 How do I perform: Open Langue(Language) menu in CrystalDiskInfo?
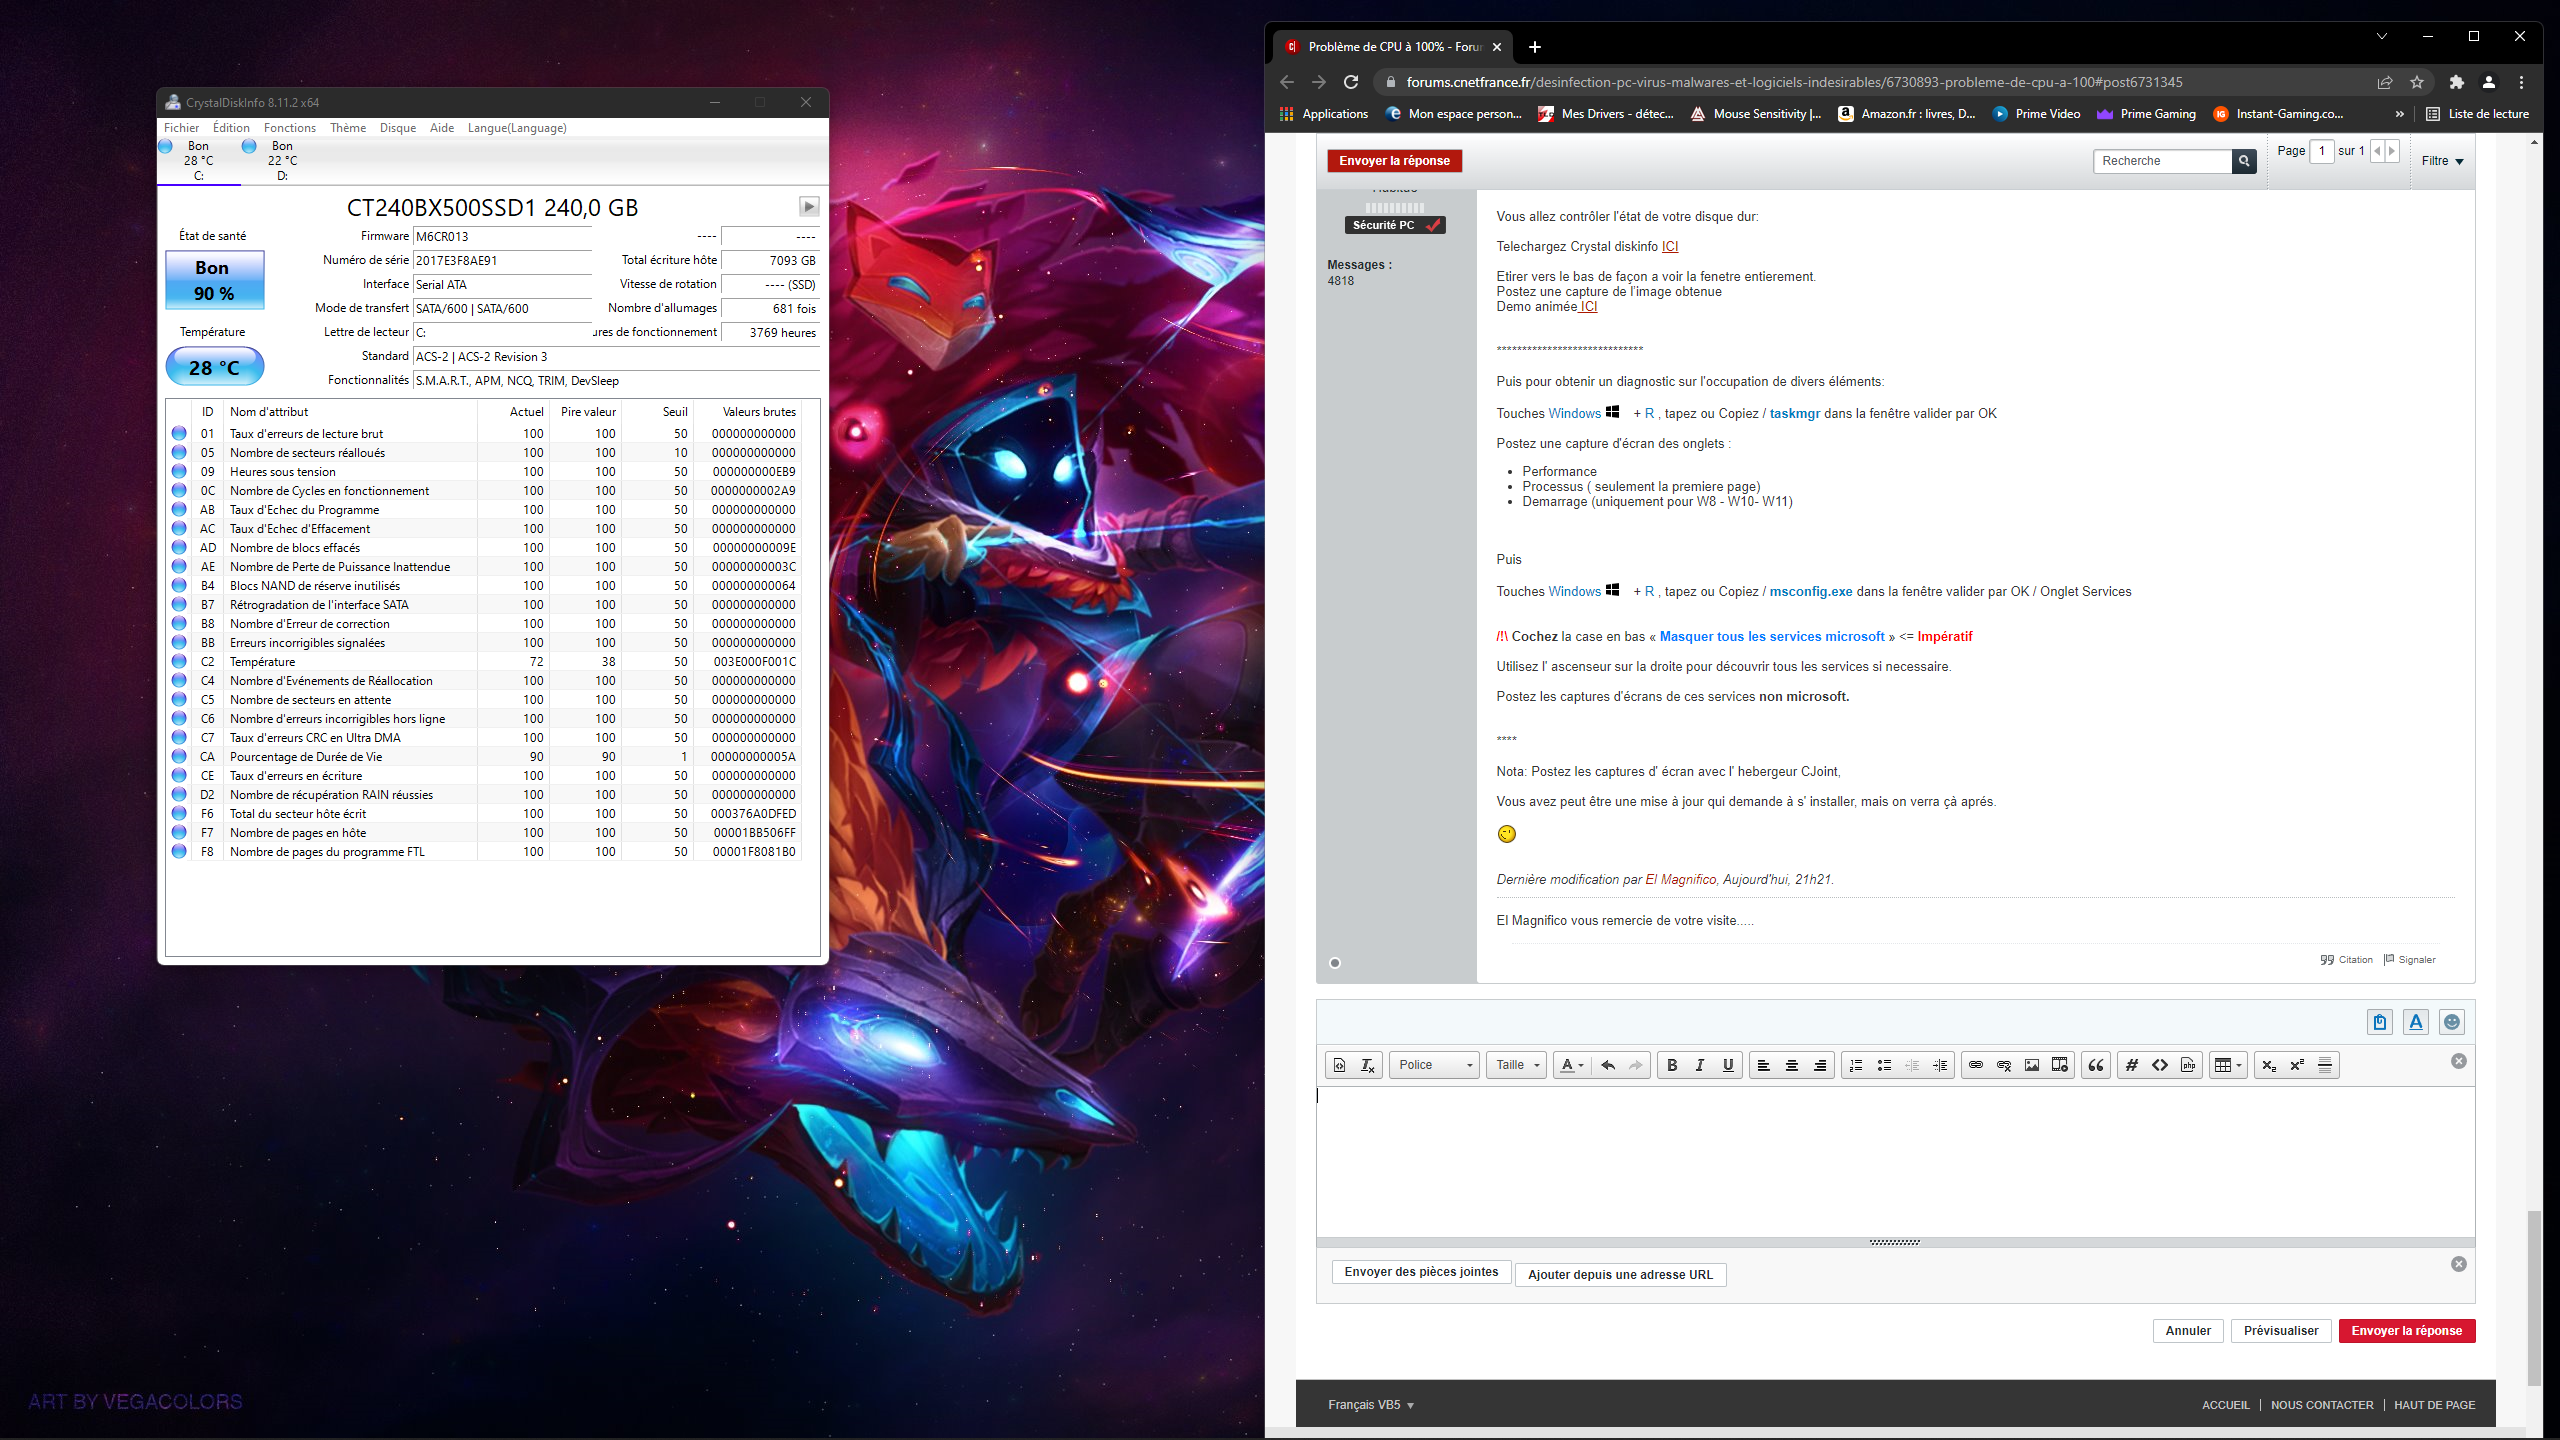point(517,128)
